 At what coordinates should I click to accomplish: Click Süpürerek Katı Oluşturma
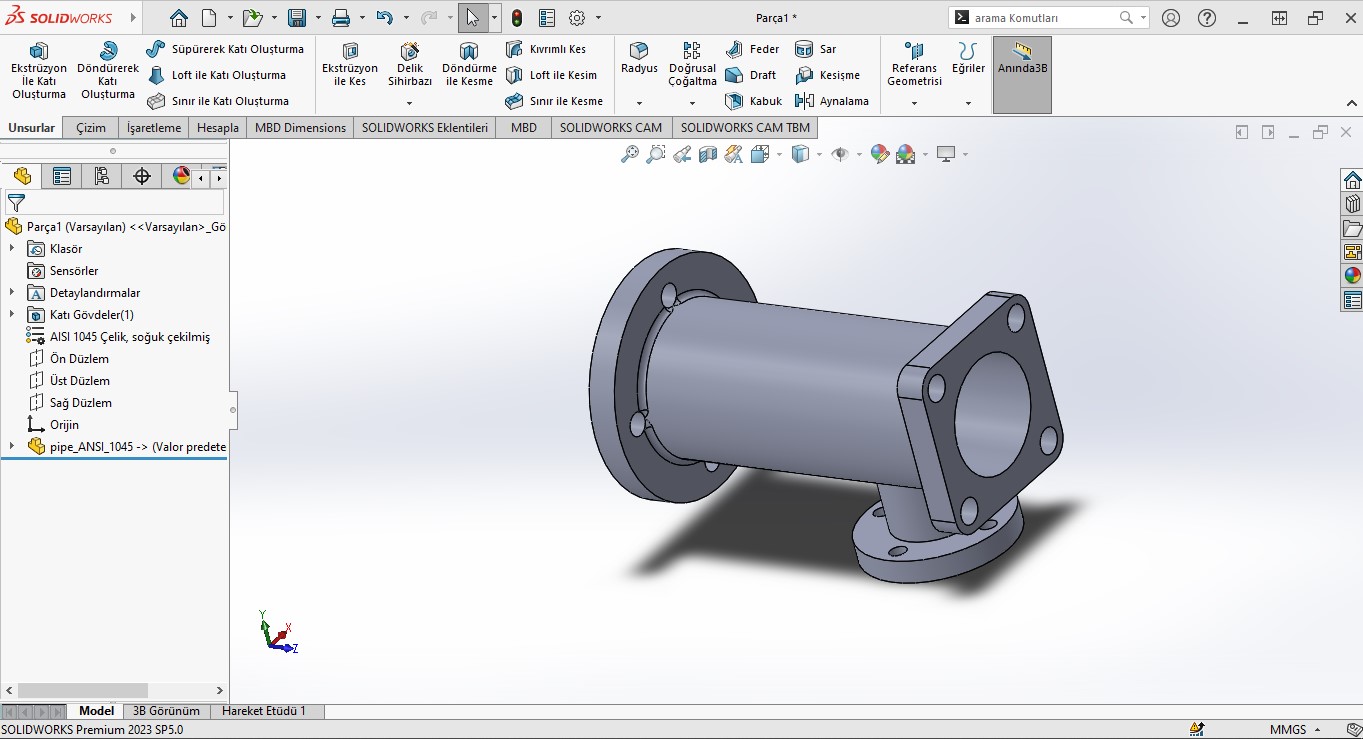click(x=225, y=49)
